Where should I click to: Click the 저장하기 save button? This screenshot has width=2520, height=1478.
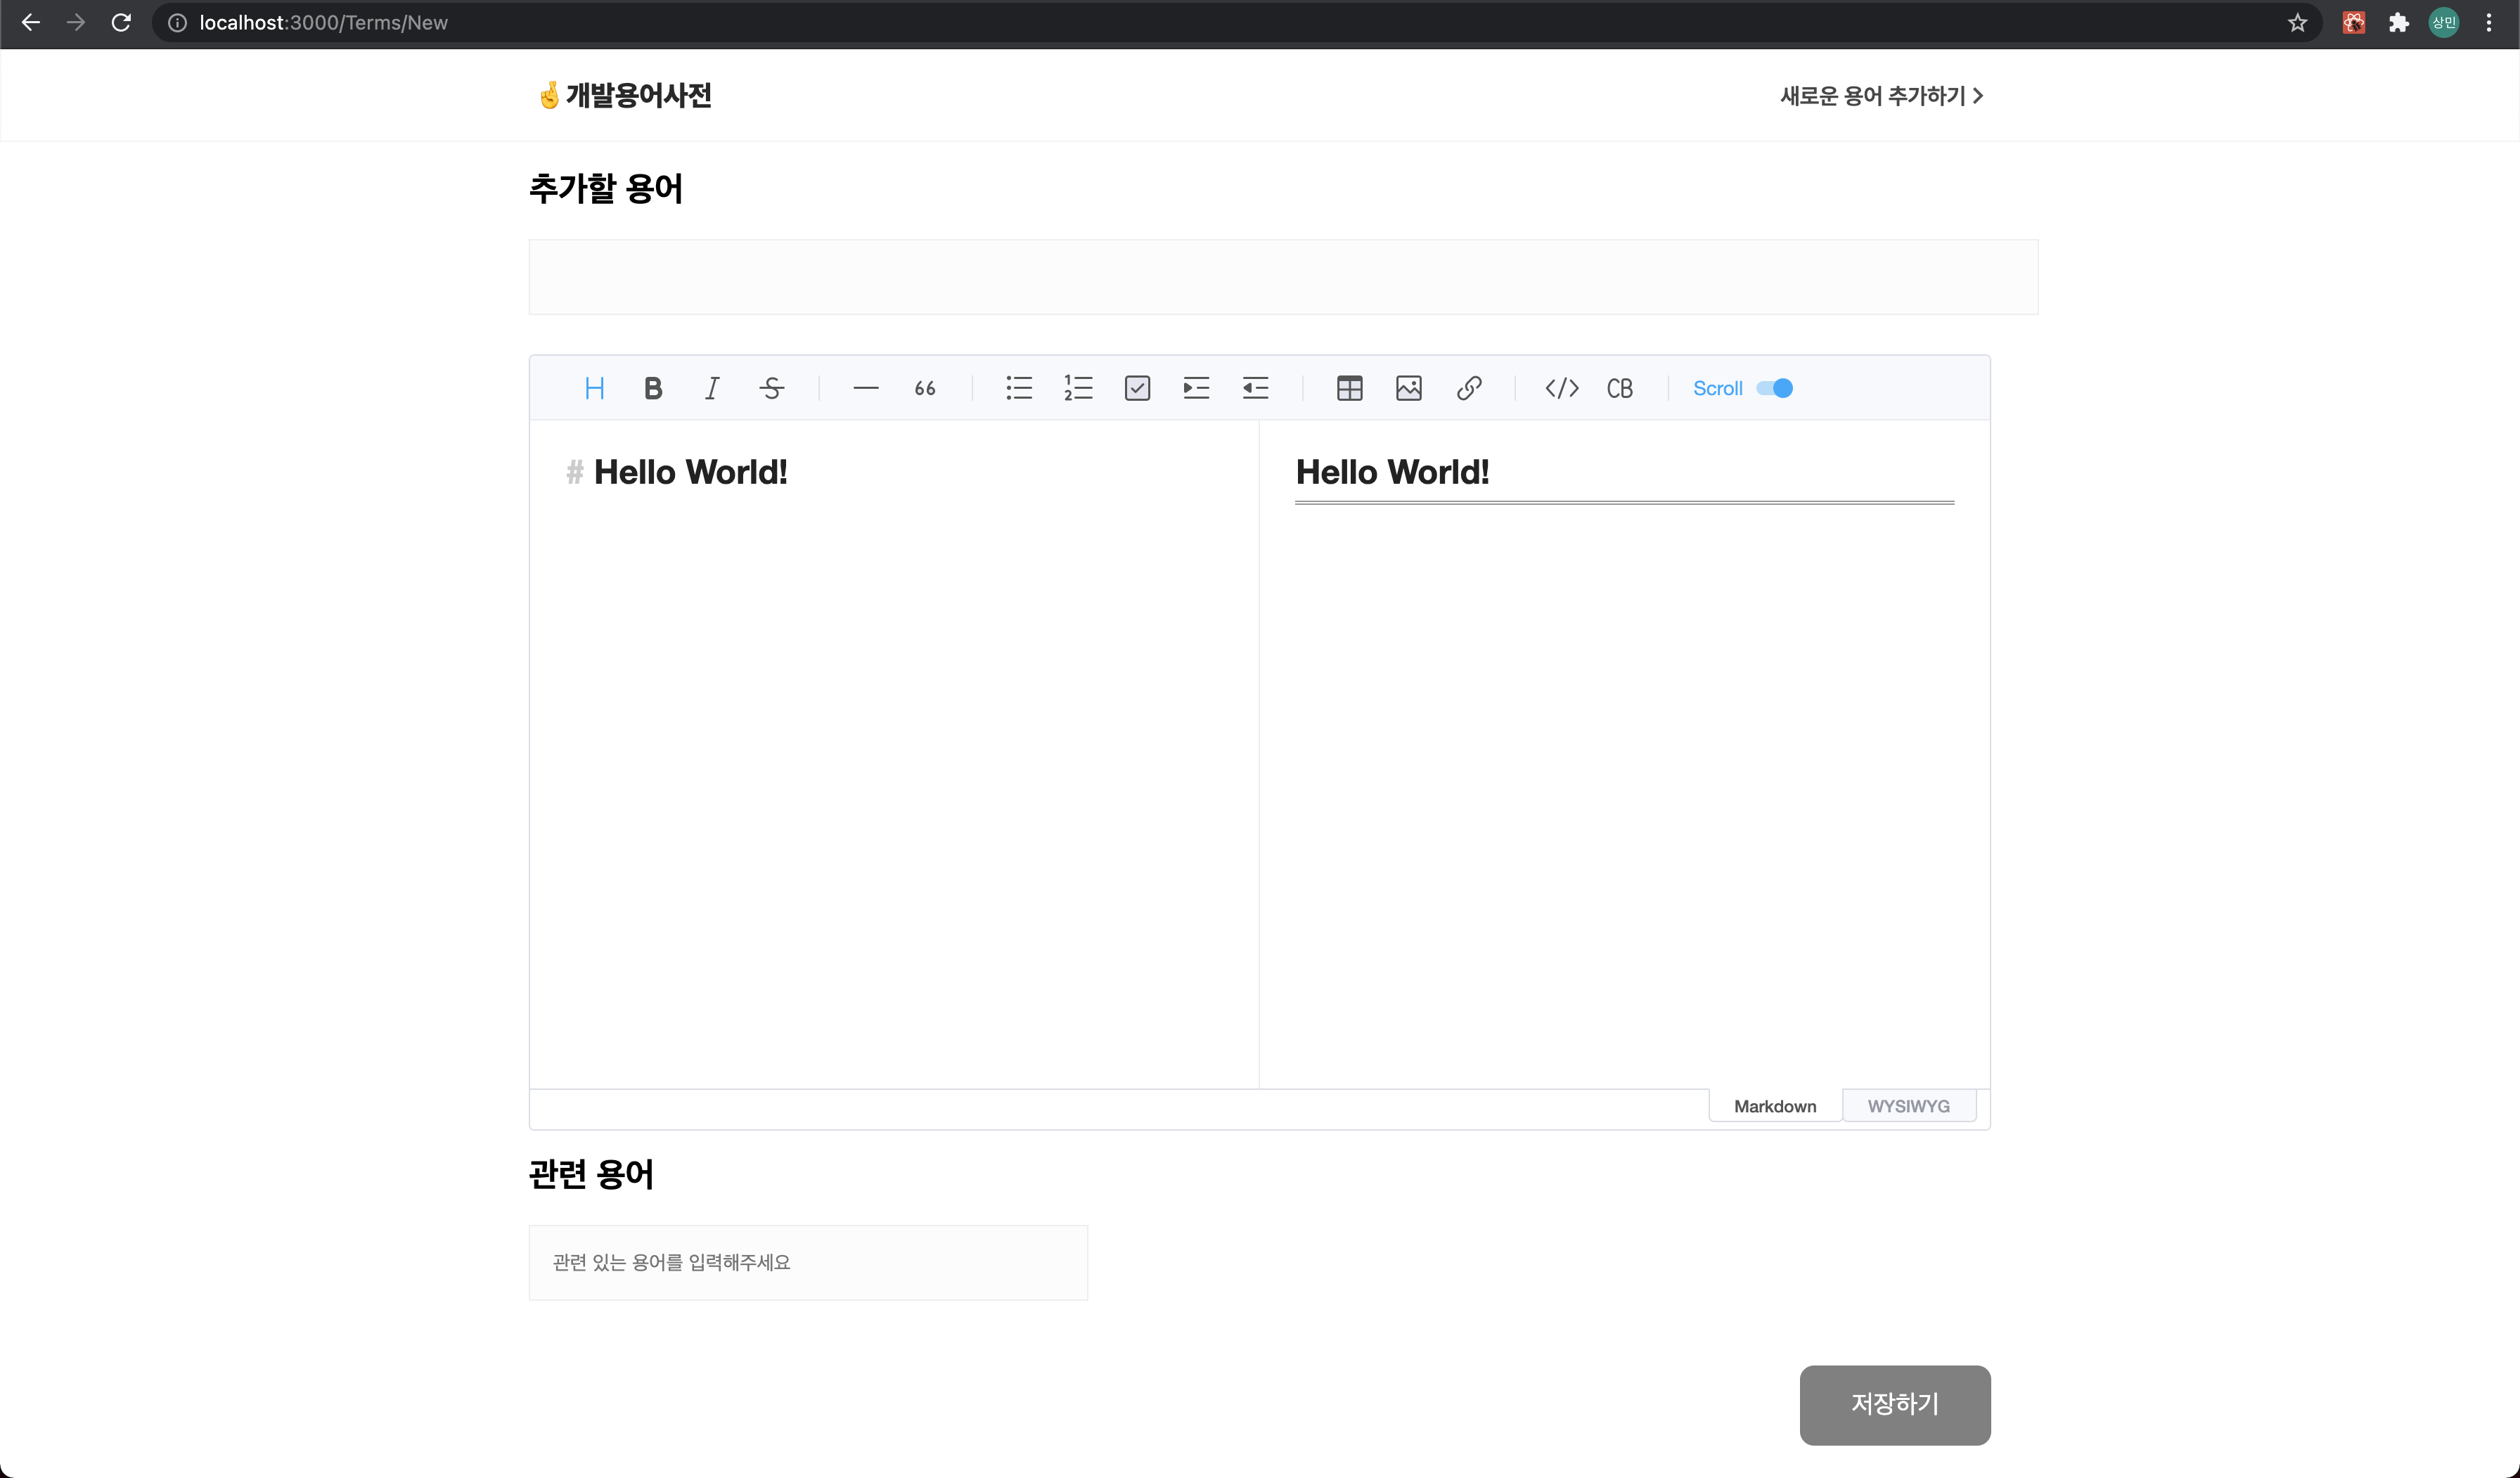click(1894, 1404)
